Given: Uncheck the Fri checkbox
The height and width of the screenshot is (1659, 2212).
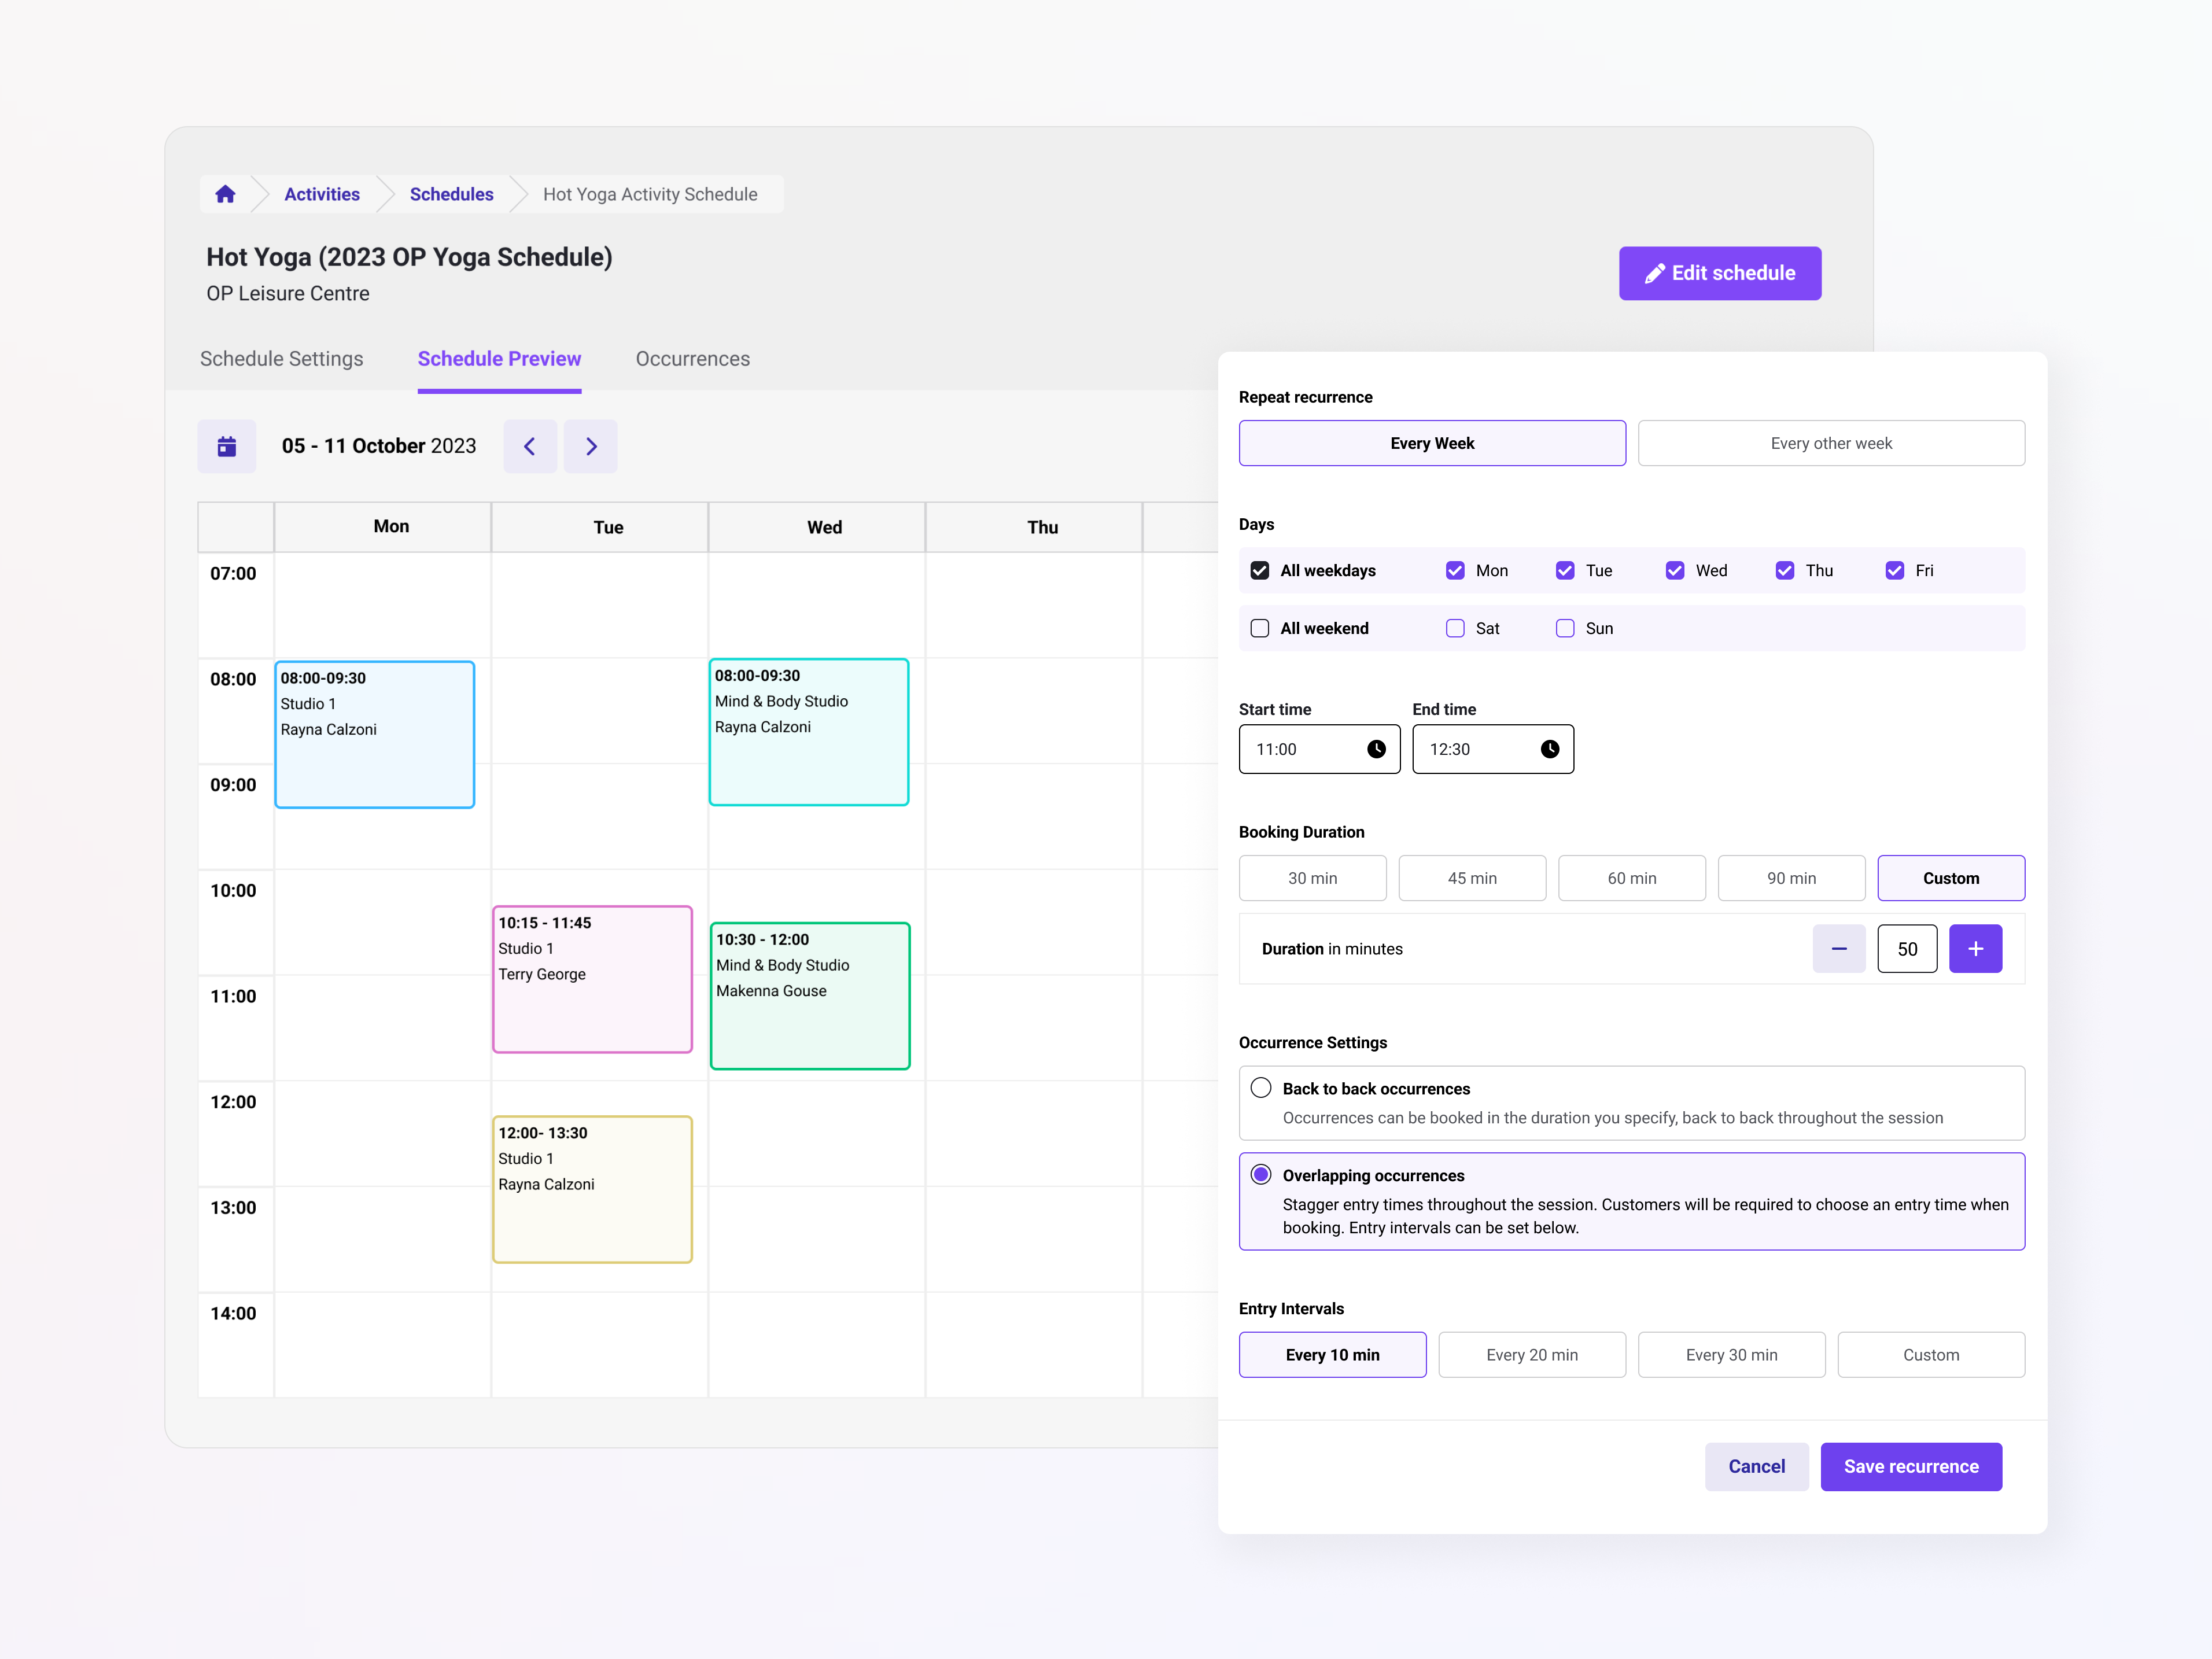Looking at the screenshot, I should pyautogui.click(x=1895, y=570).
